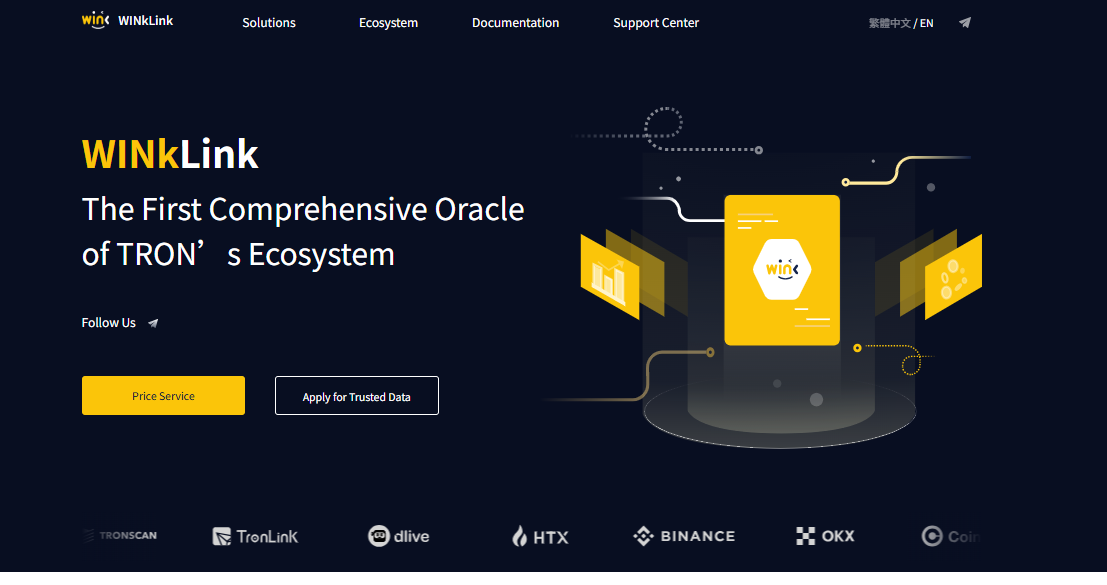Switch language to EN
Screen dimensions: 1107x585
pyautogui.click(x=927, y=23)
